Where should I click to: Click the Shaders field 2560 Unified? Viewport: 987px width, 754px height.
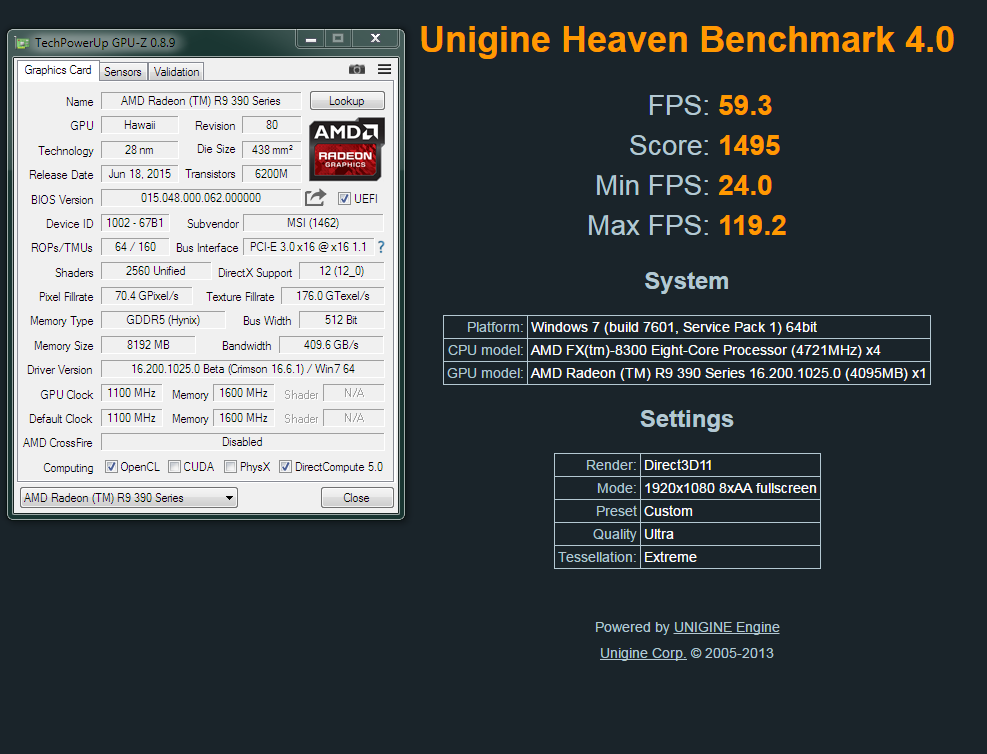point(155,271)
